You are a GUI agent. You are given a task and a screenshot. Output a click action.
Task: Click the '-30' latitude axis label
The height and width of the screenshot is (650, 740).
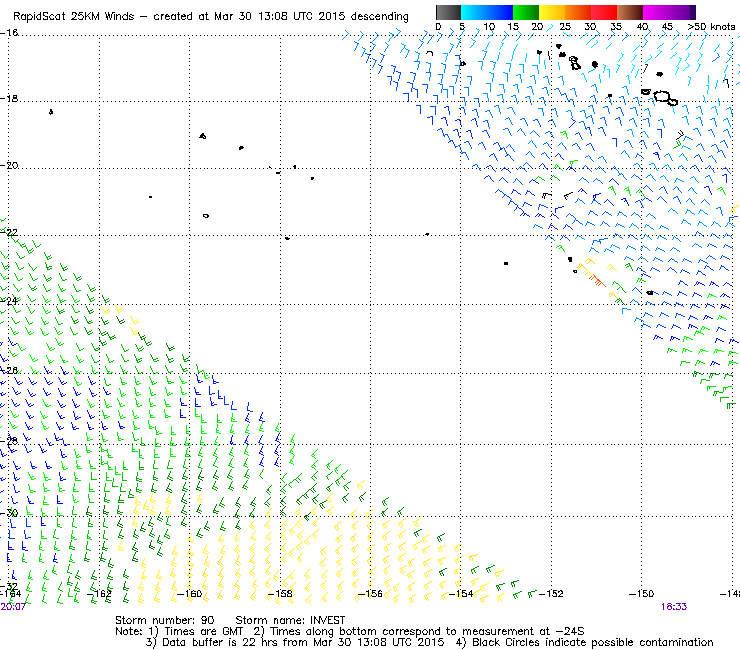[9, 513]
